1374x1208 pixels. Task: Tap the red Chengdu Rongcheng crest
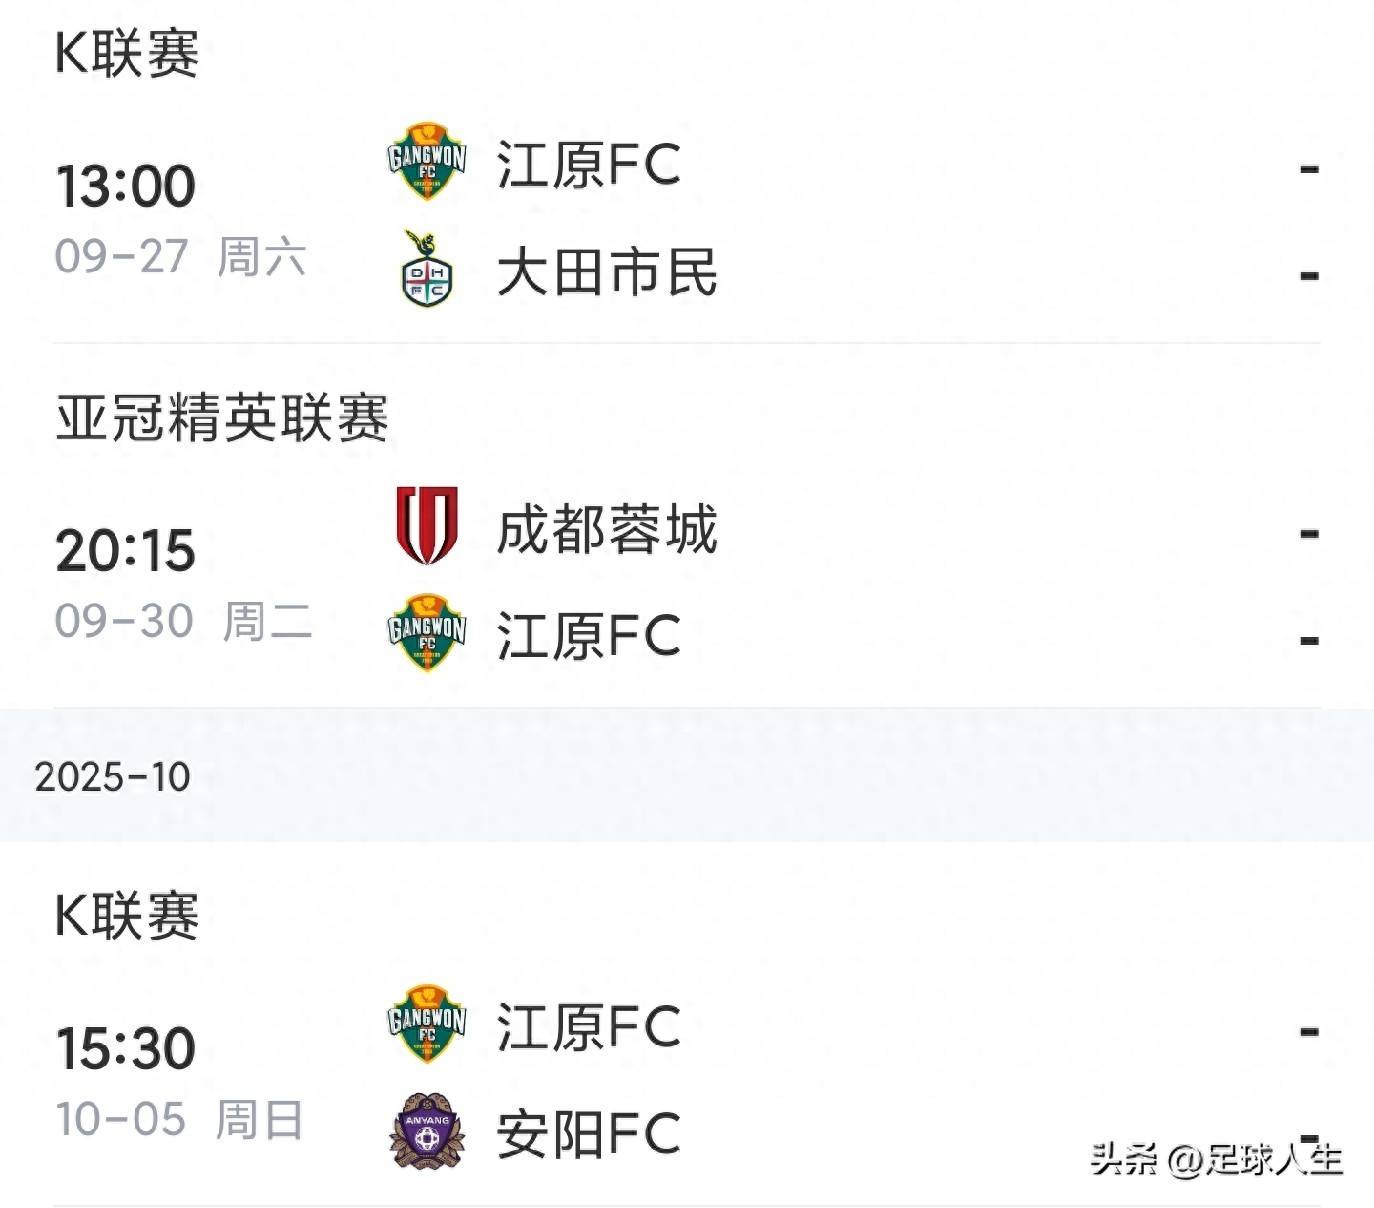click(x=427, y=526)
